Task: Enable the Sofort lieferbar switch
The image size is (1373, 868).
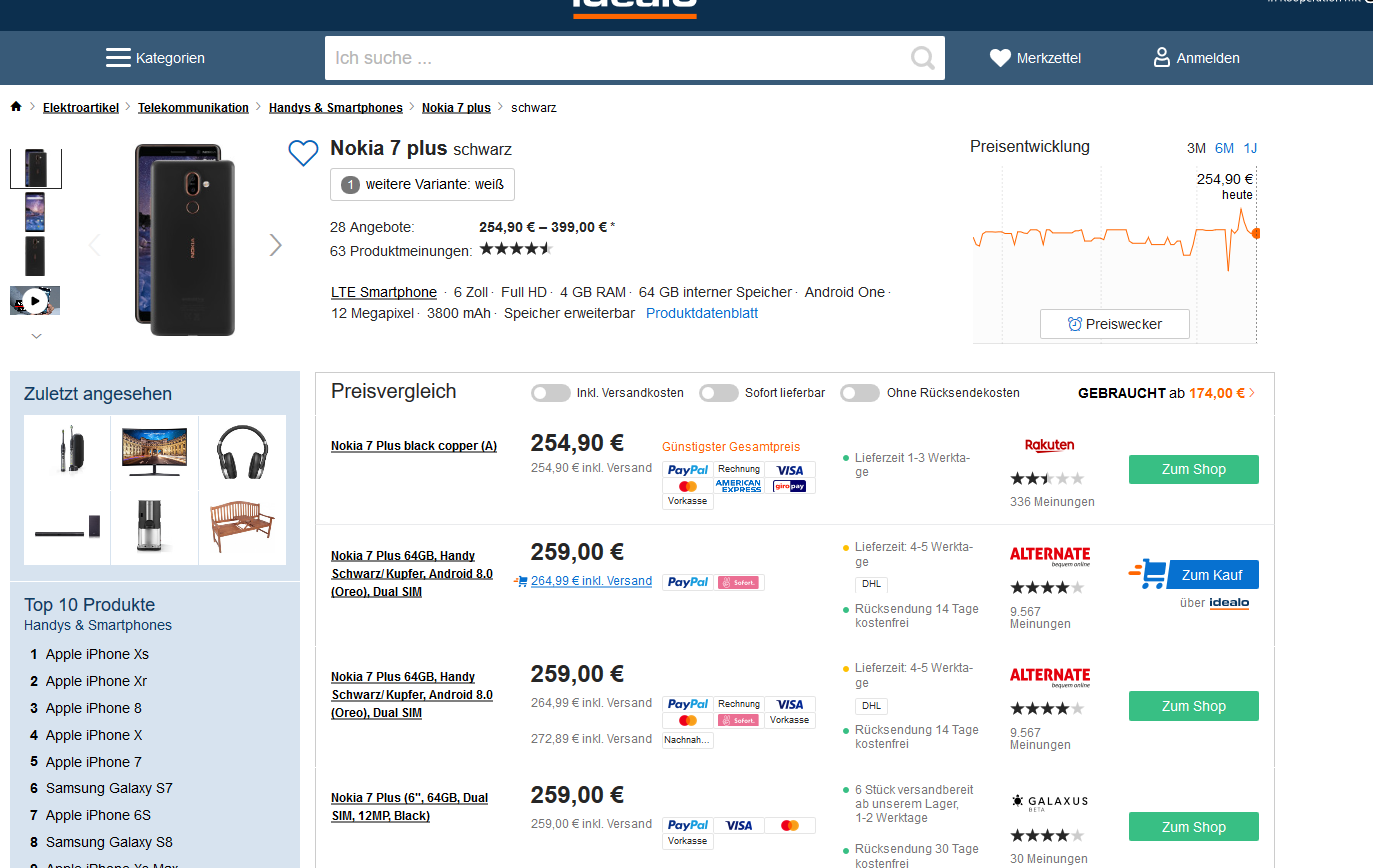Action: pyautogui.click(x=719, y=393)
